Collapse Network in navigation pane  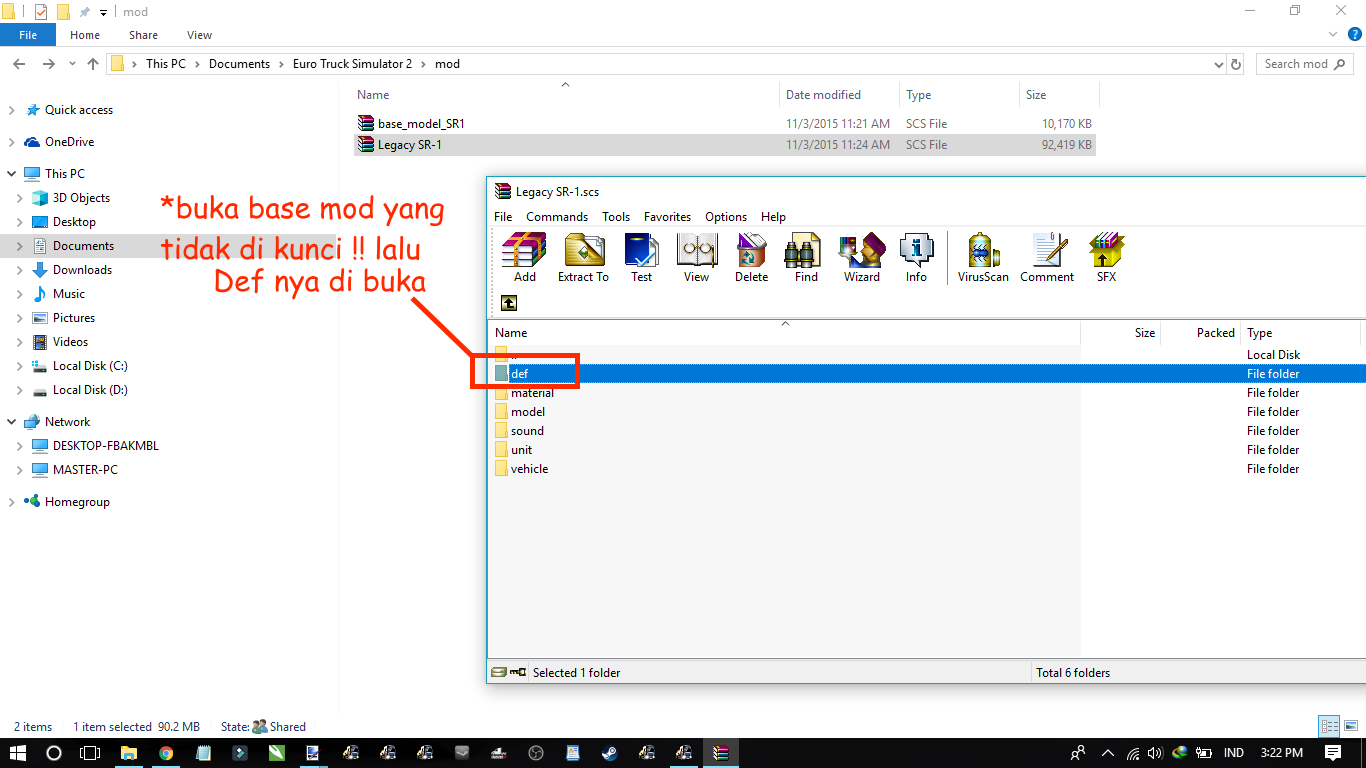[11, 422]
